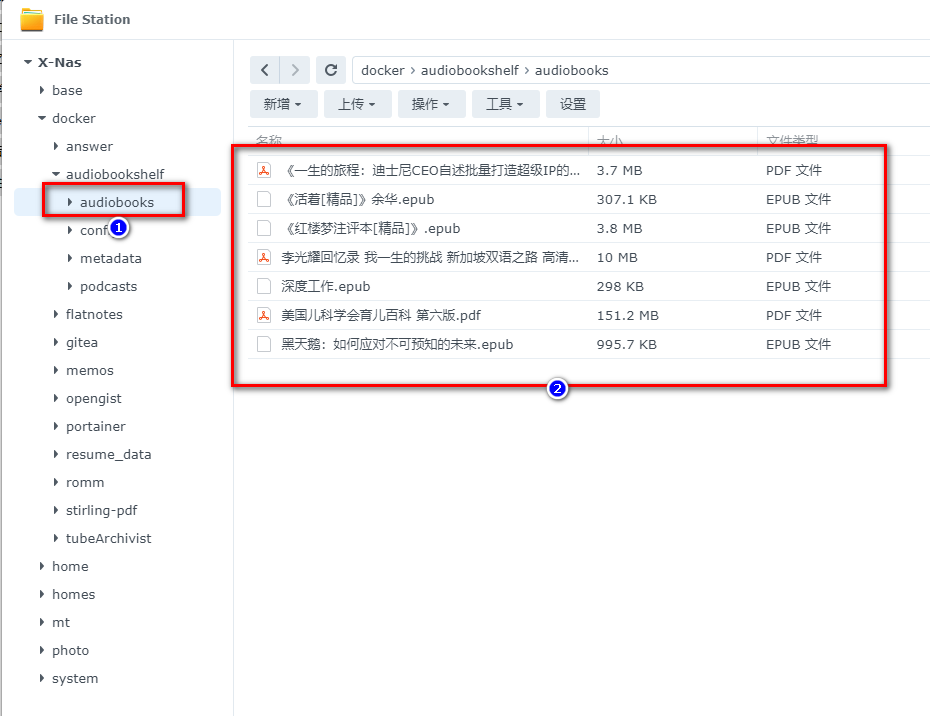The image size is (930, 716).
Task: Click PDF icon of 李光耀回忆录 file
Action: click(x=264, y=258)
